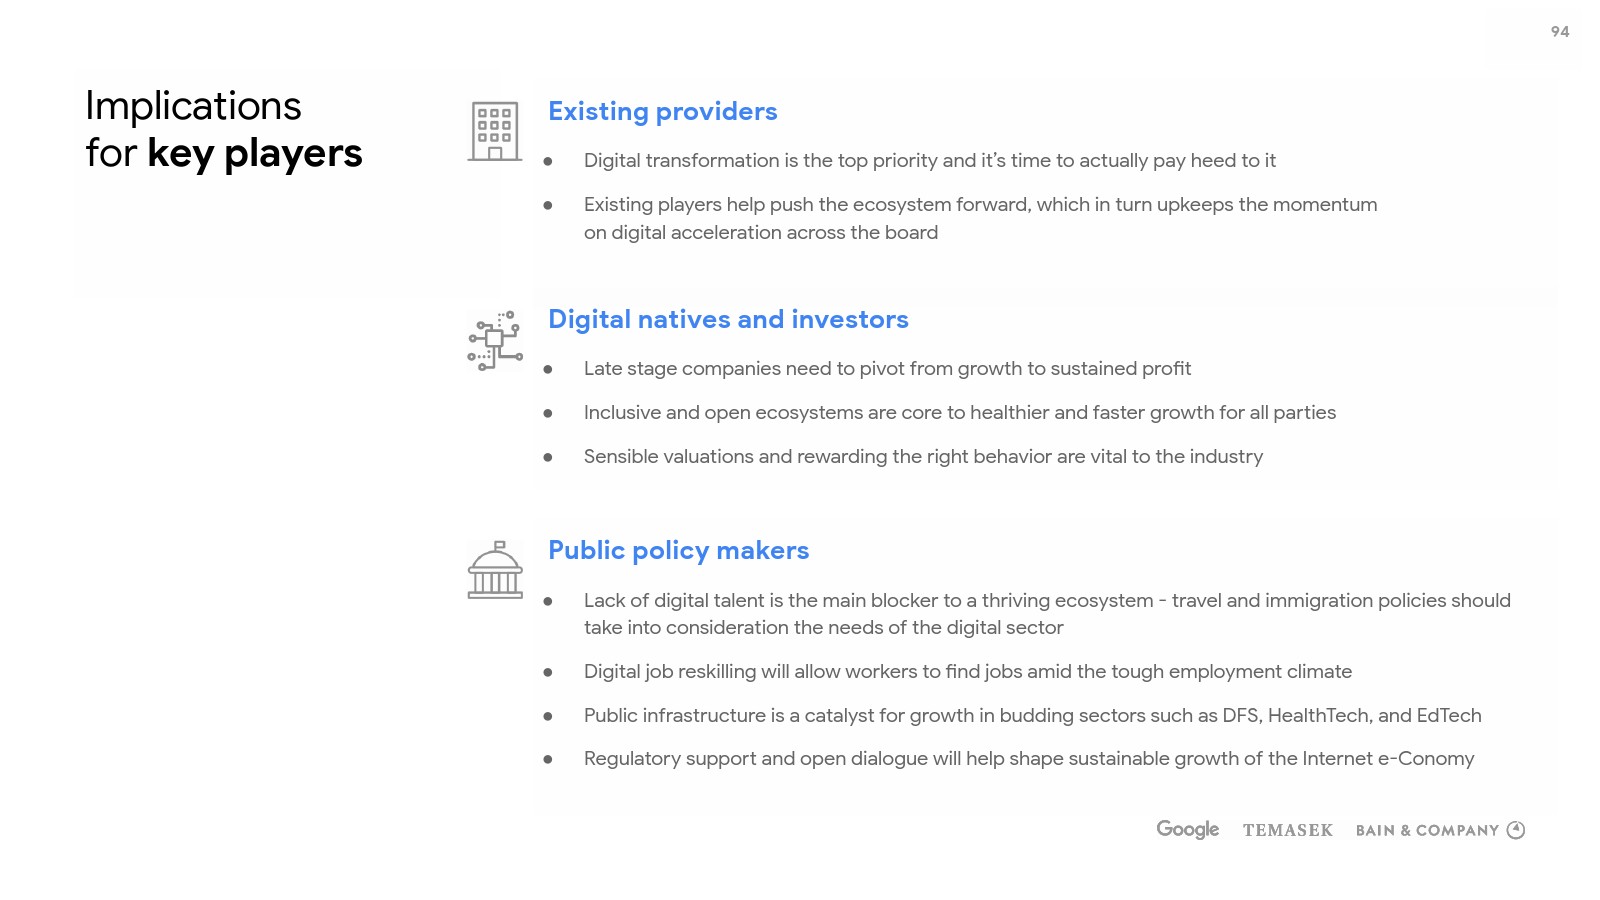Select the Digital natives and investors heading
Screen dimensions: 1600x900
[x=728, y=319]
